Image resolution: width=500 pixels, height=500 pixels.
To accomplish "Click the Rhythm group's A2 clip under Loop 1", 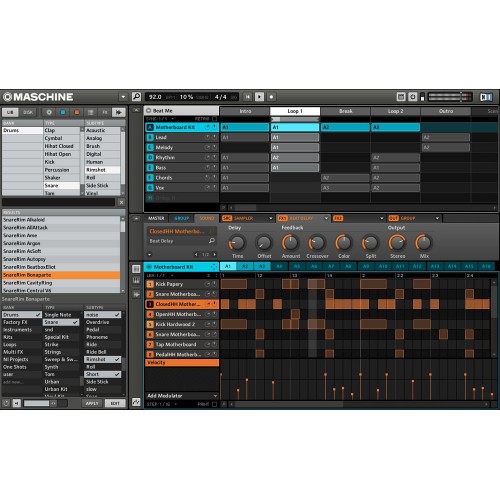I will click(295, 157).
